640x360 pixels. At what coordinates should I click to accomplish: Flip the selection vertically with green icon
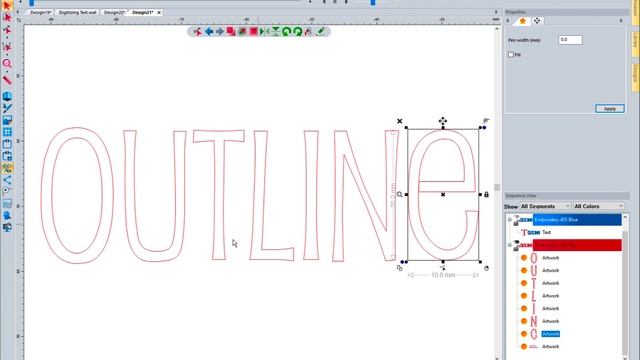point(276,31)
